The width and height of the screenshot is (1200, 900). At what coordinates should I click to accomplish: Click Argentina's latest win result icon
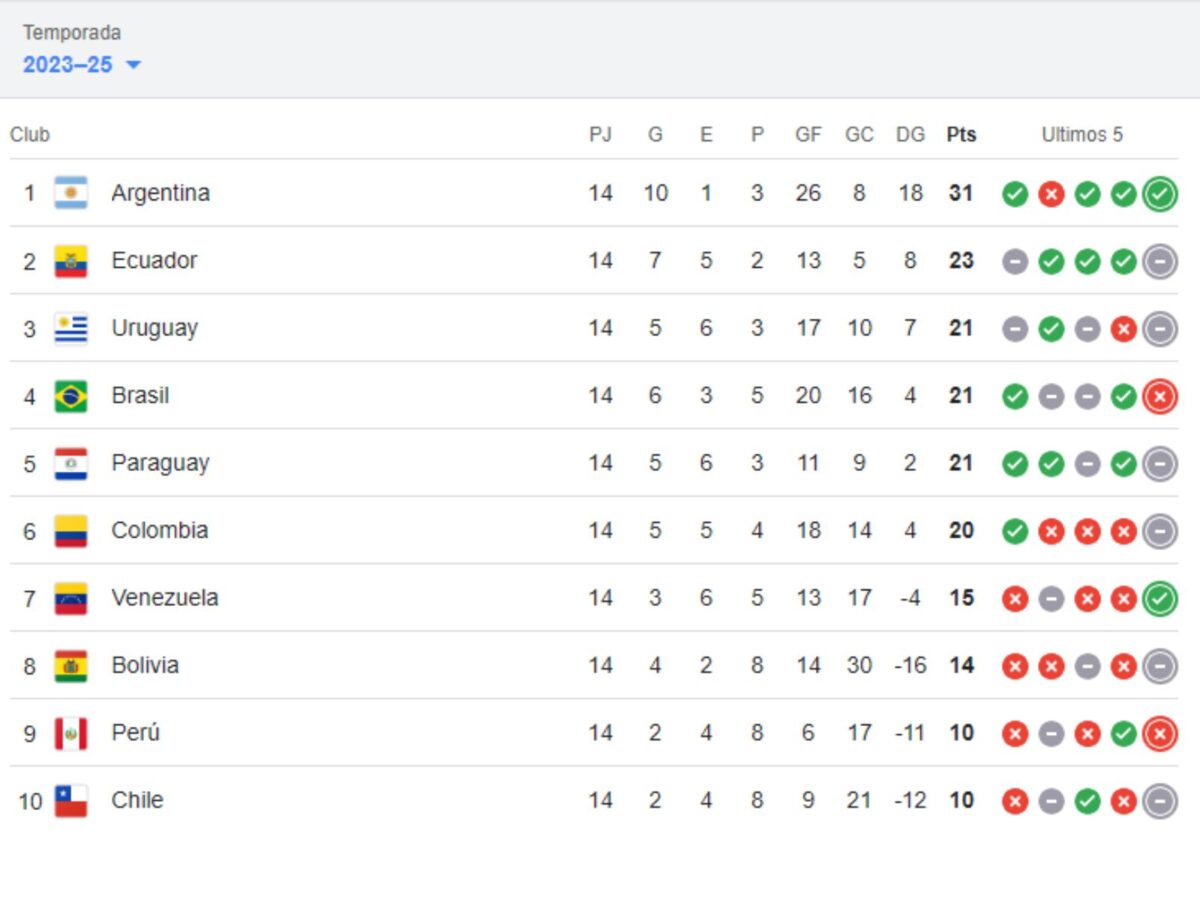click(1160, 194)
